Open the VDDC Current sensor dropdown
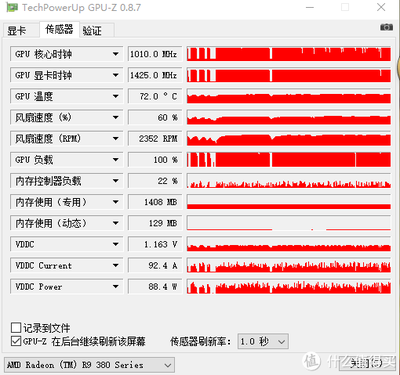Screen dimensions: 400x375 click(116, 266)
